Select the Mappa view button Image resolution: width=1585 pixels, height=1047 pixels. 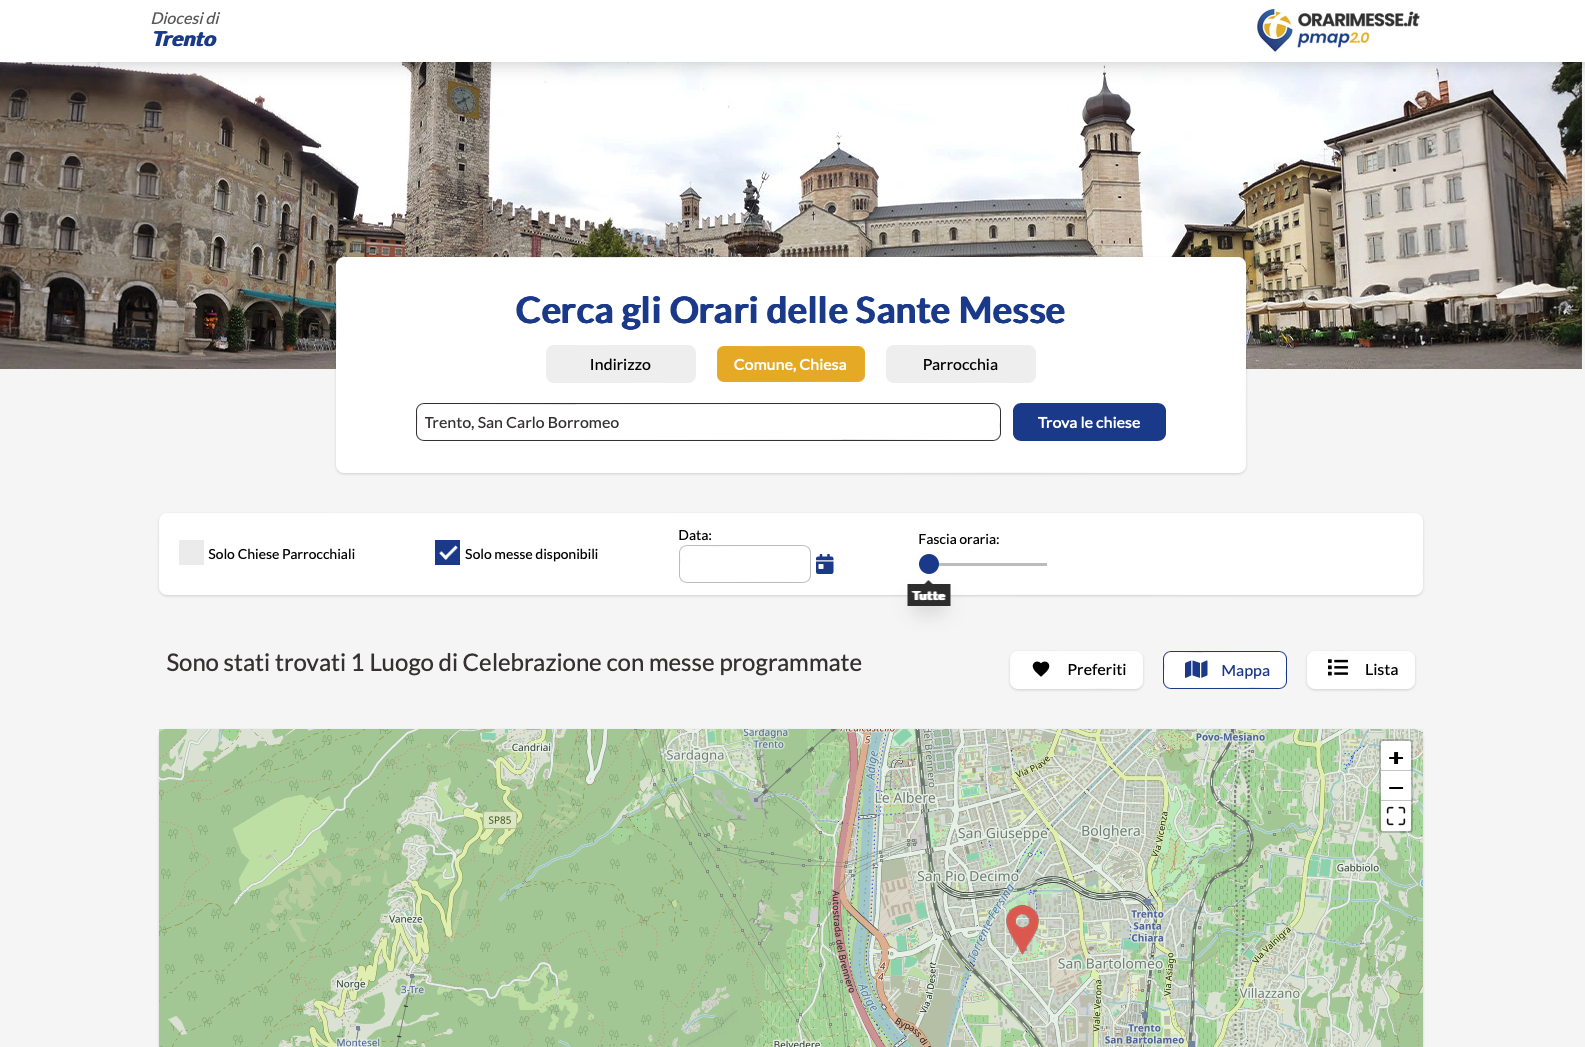(1224, 670)
